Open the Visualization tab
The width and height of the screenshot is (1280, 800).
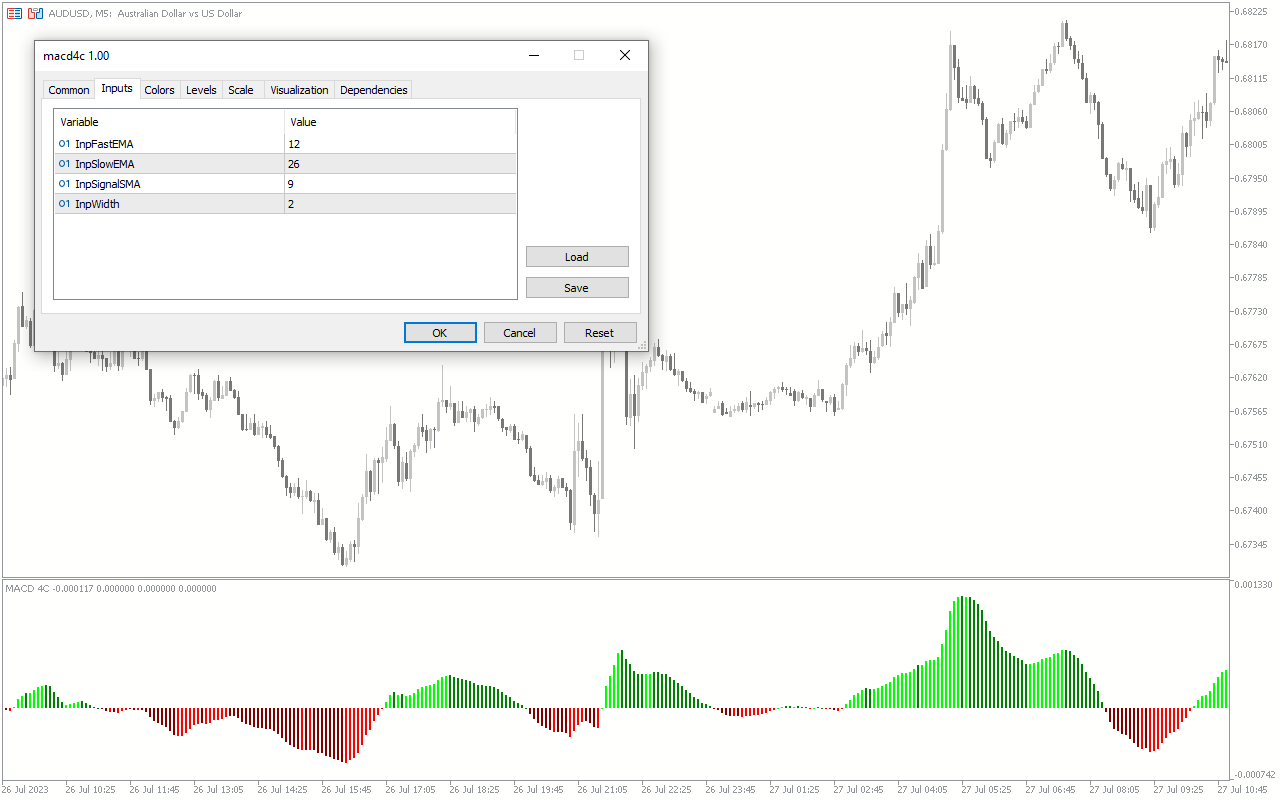(299, 90)
